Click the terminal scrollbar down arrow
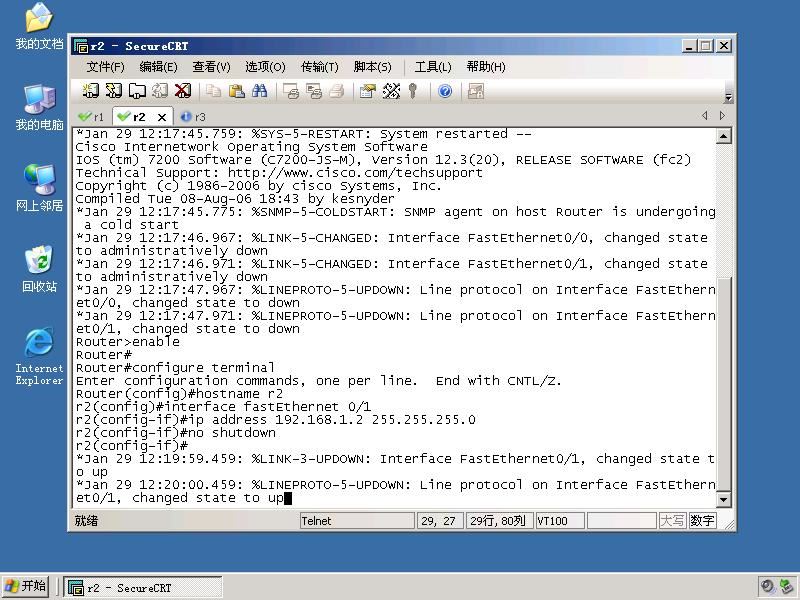800x600 pixels. (723, 499)
